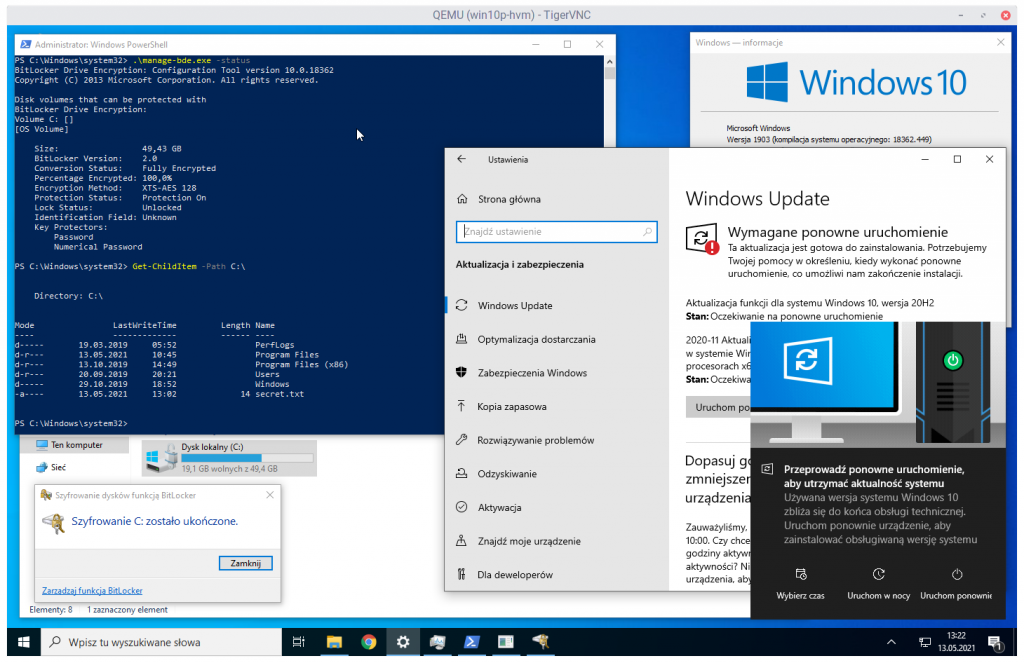
Task: Click the network tray icon
Action: click(925, 643)
